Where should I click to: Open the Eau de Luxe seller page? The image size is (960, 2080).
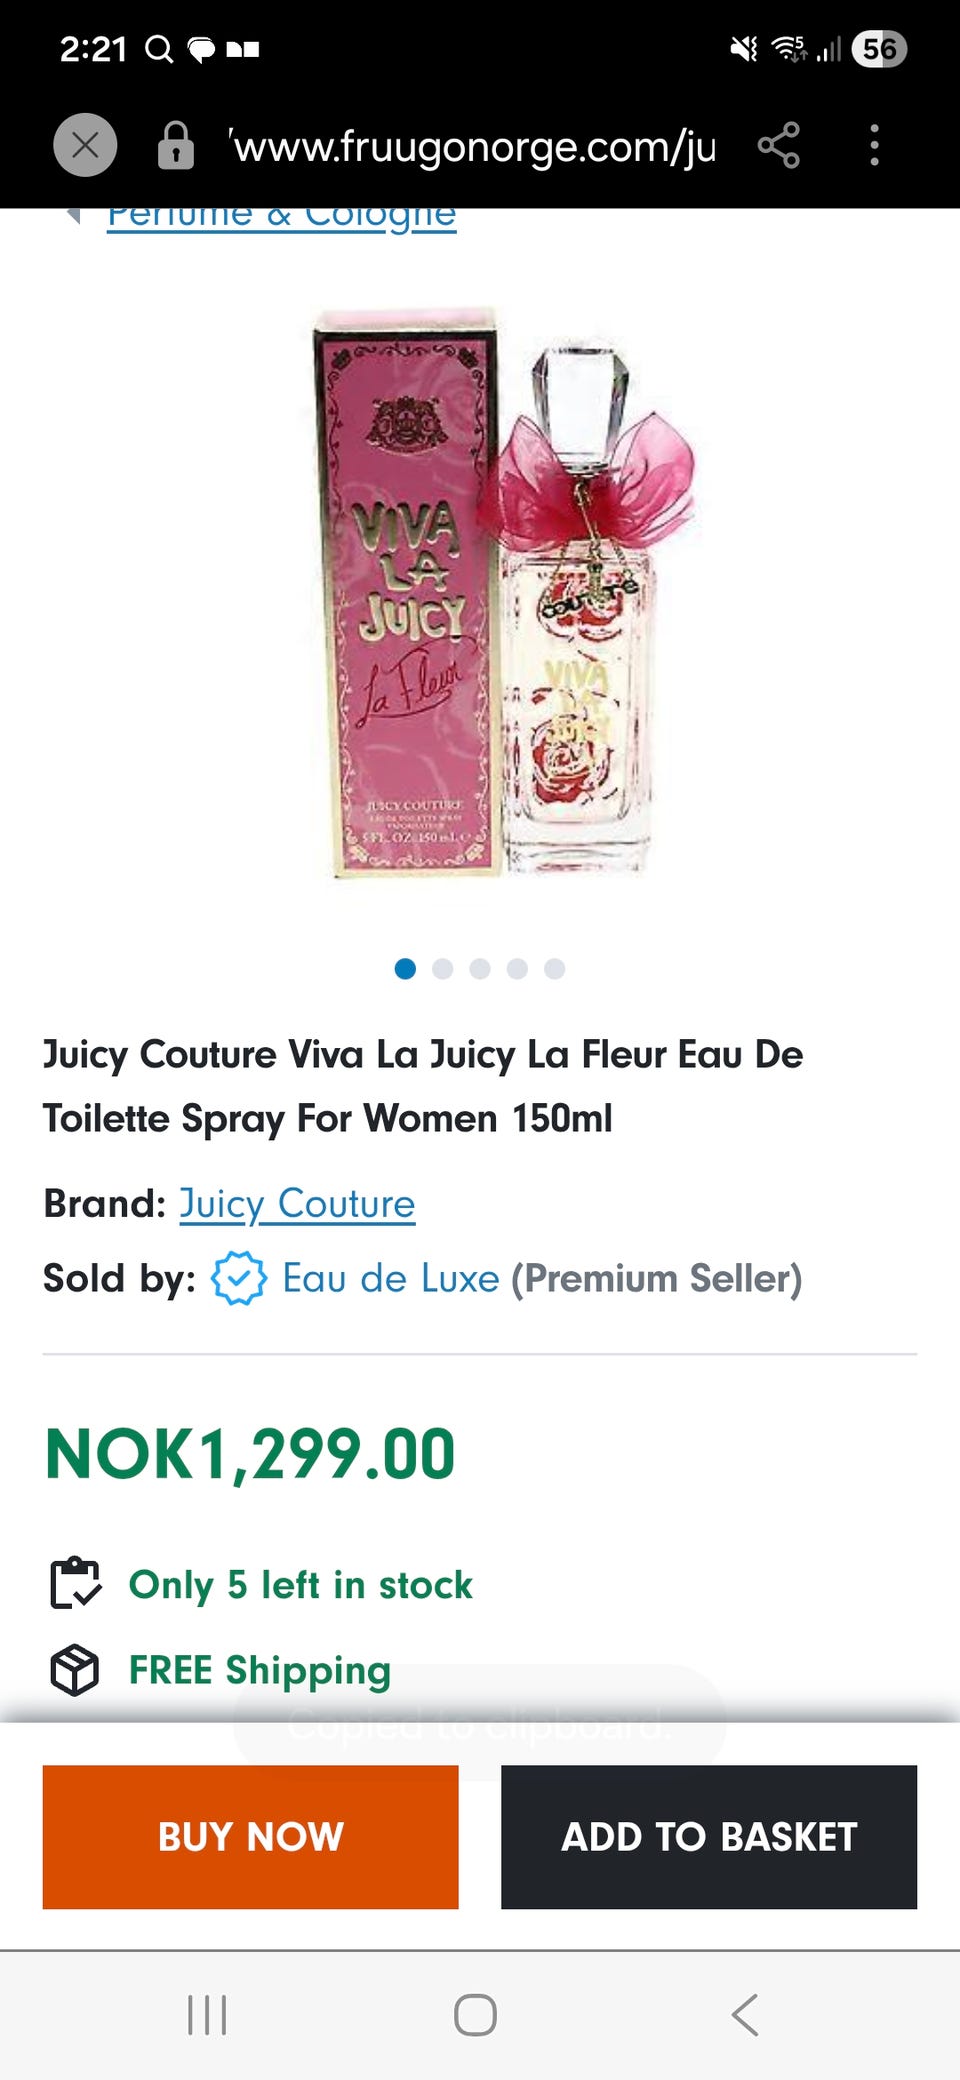[391, 1278]
